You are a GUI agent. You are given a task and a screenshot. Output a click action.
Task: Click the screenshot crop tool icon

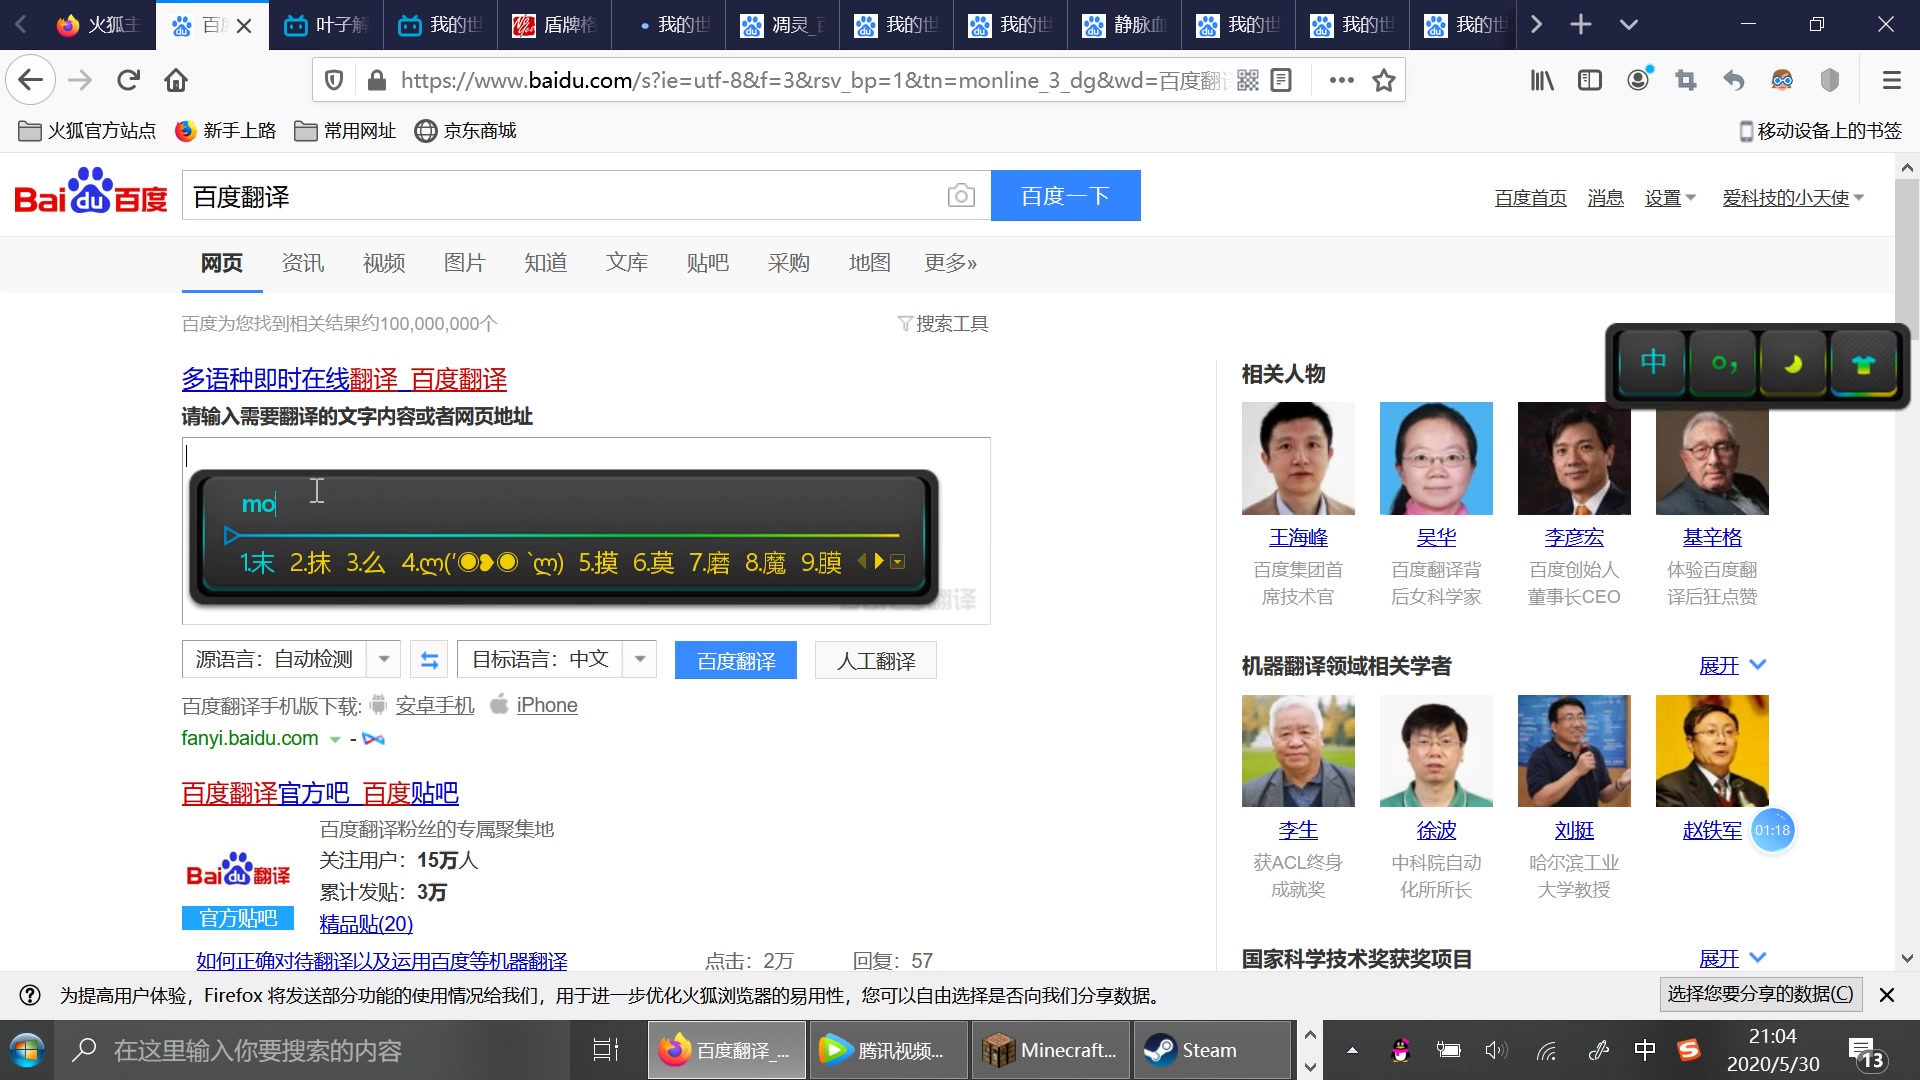pyautogui.click(x=1686, y=80)
